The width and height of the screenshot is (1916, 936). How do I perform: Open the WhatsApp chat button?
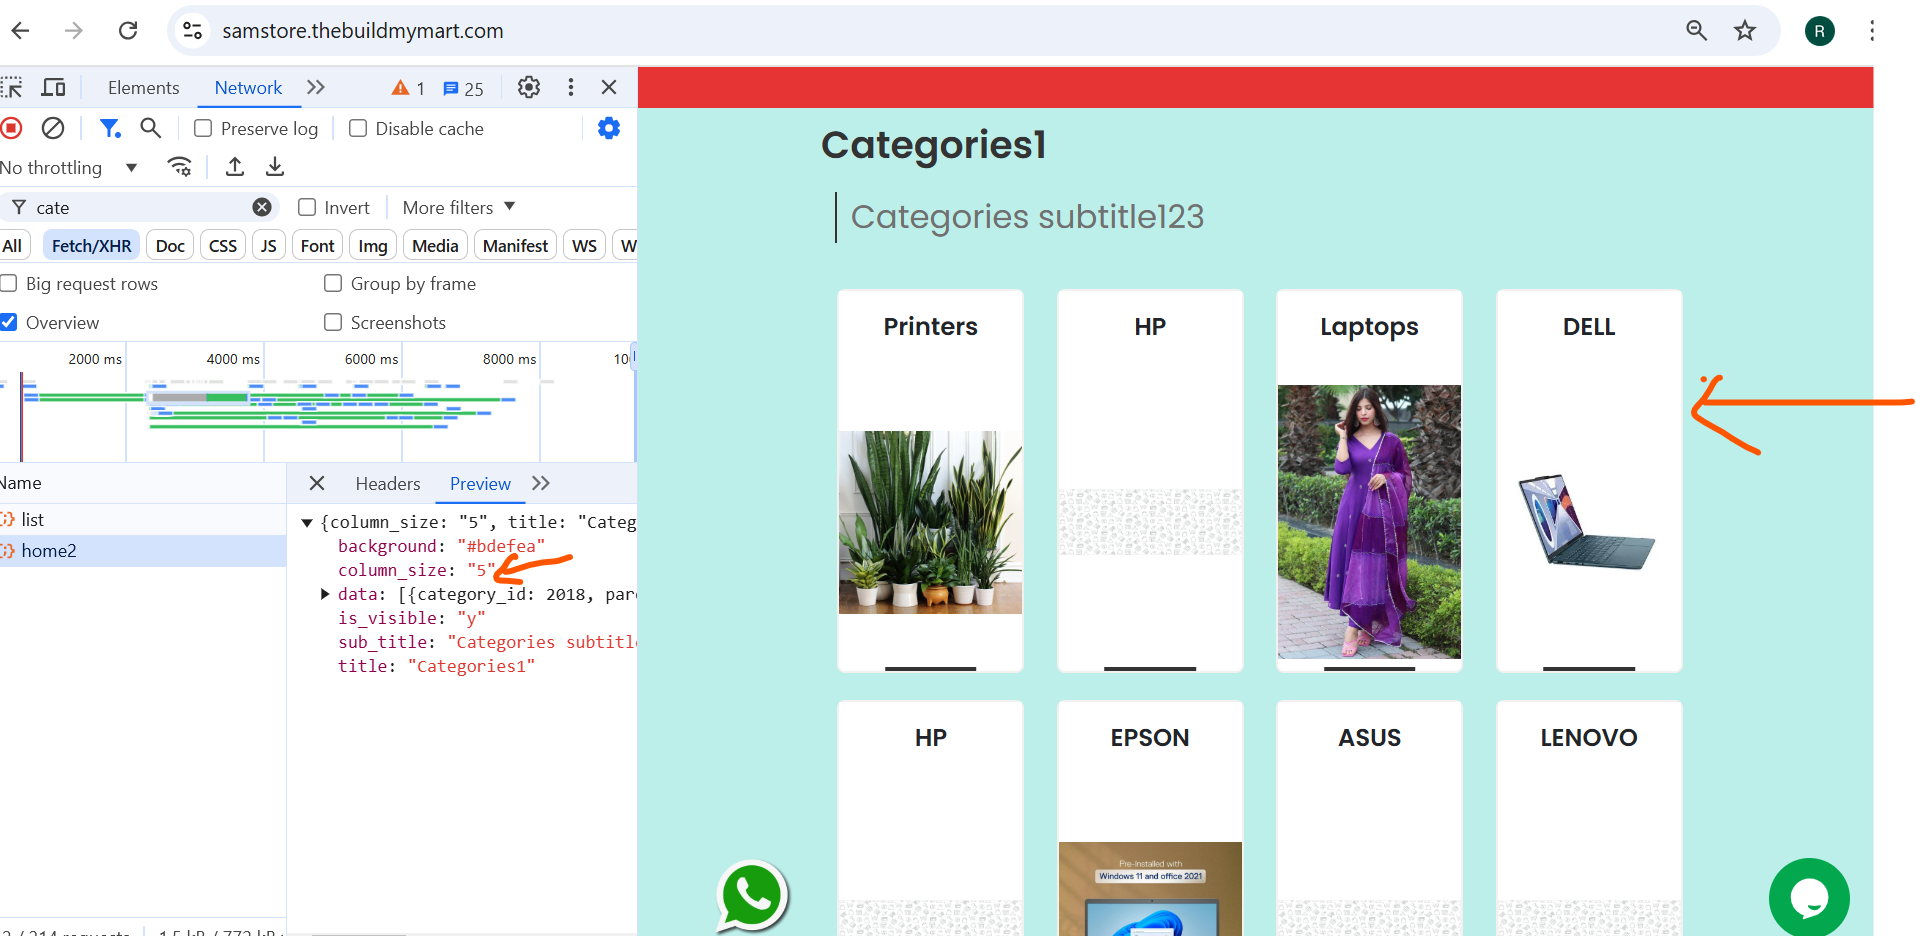pos(752,895)
